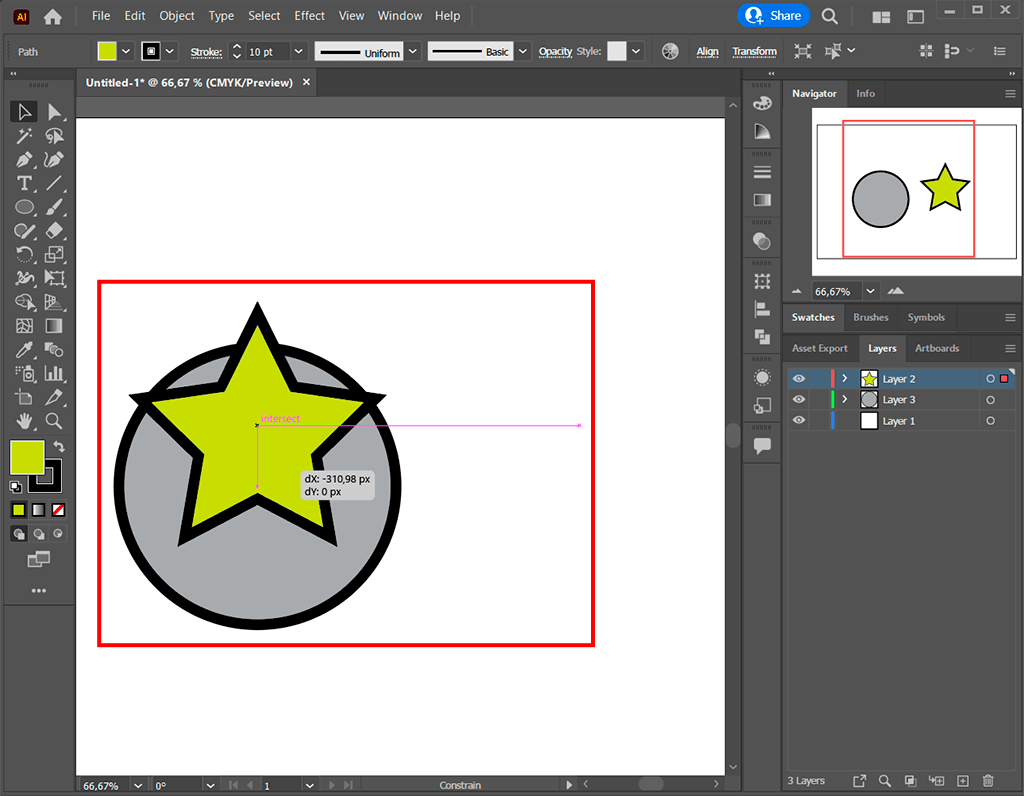Click the Transform link in the control bar
The width and height of the screenshot is (1024, 796).
pos(754,51)
